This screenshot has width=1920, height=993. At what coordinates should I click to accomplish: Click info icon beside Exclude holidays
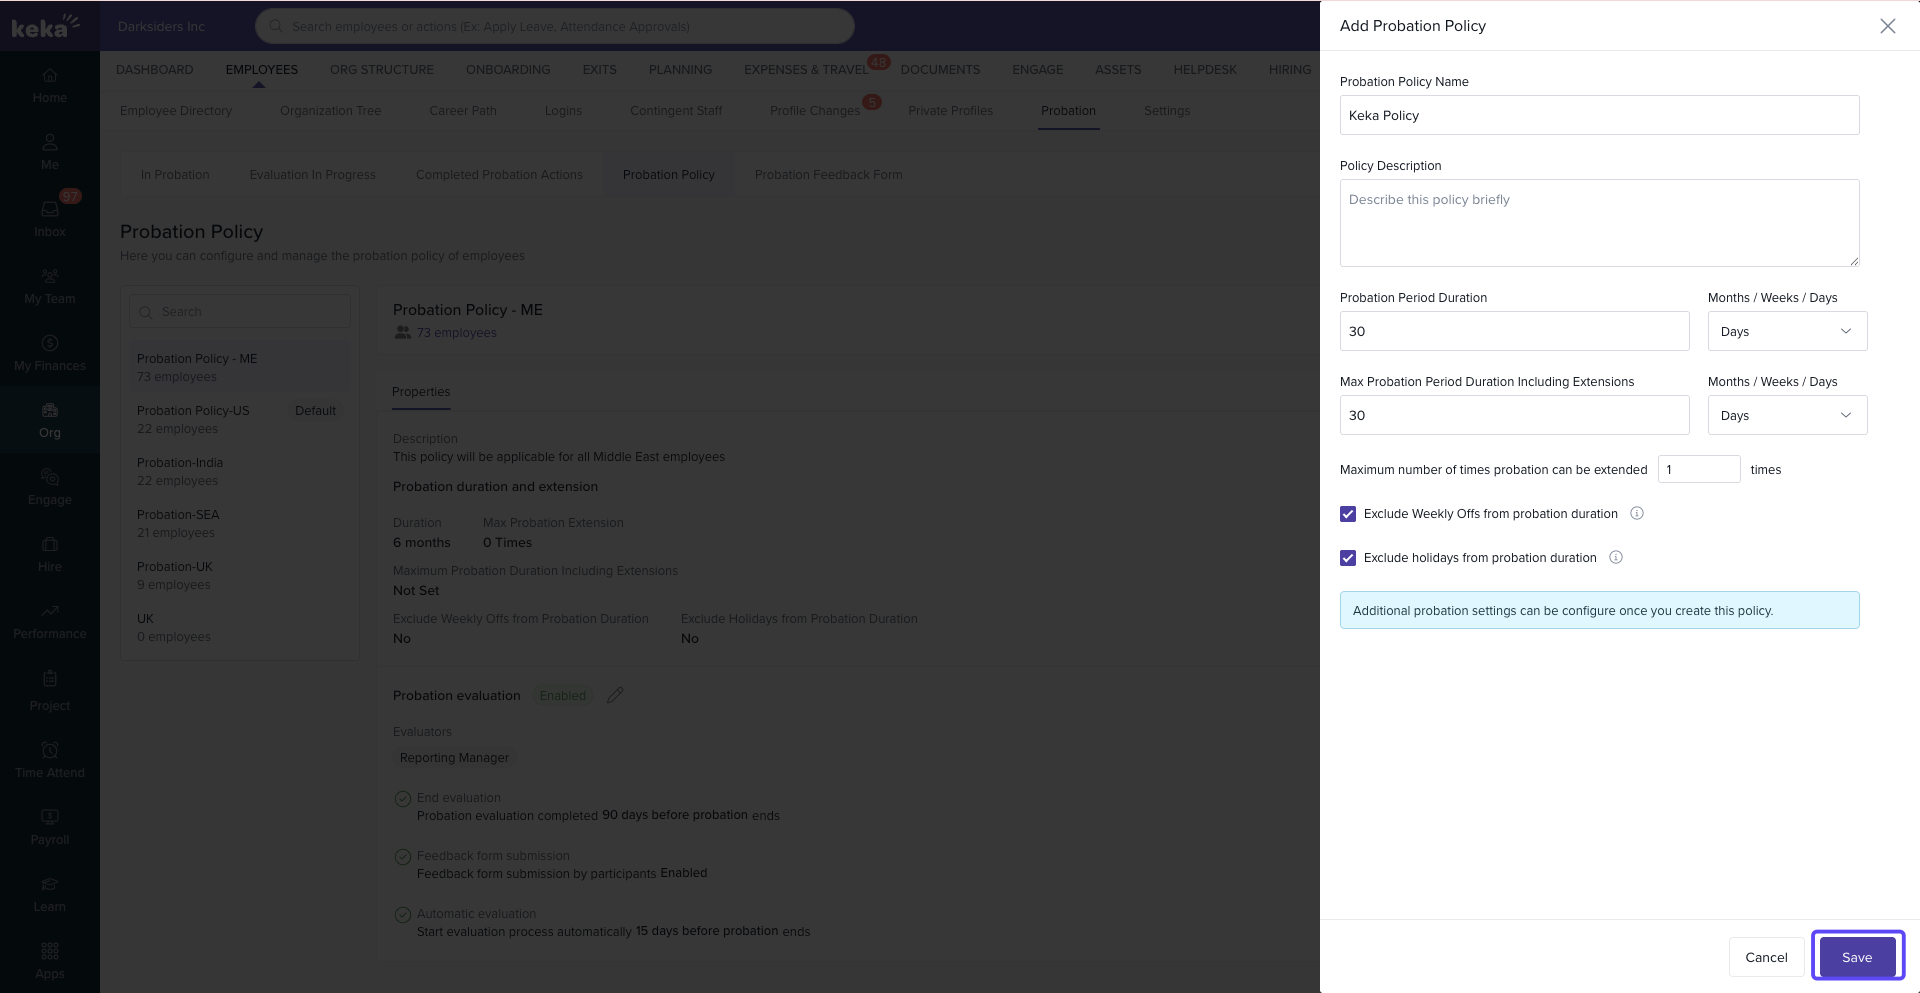(x=1616, y=558)
